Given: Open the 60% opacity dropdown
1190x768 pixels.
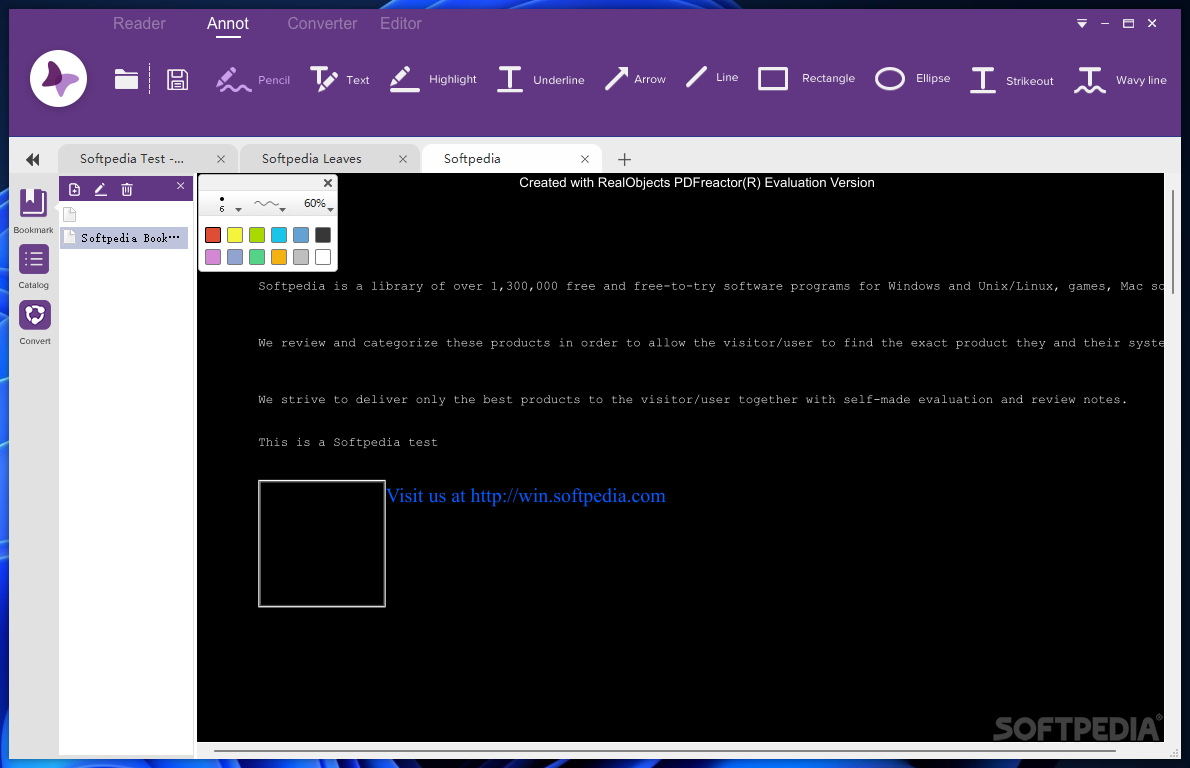Looking at the screenshot, I should pyautogui.click(x=318, y=203).
